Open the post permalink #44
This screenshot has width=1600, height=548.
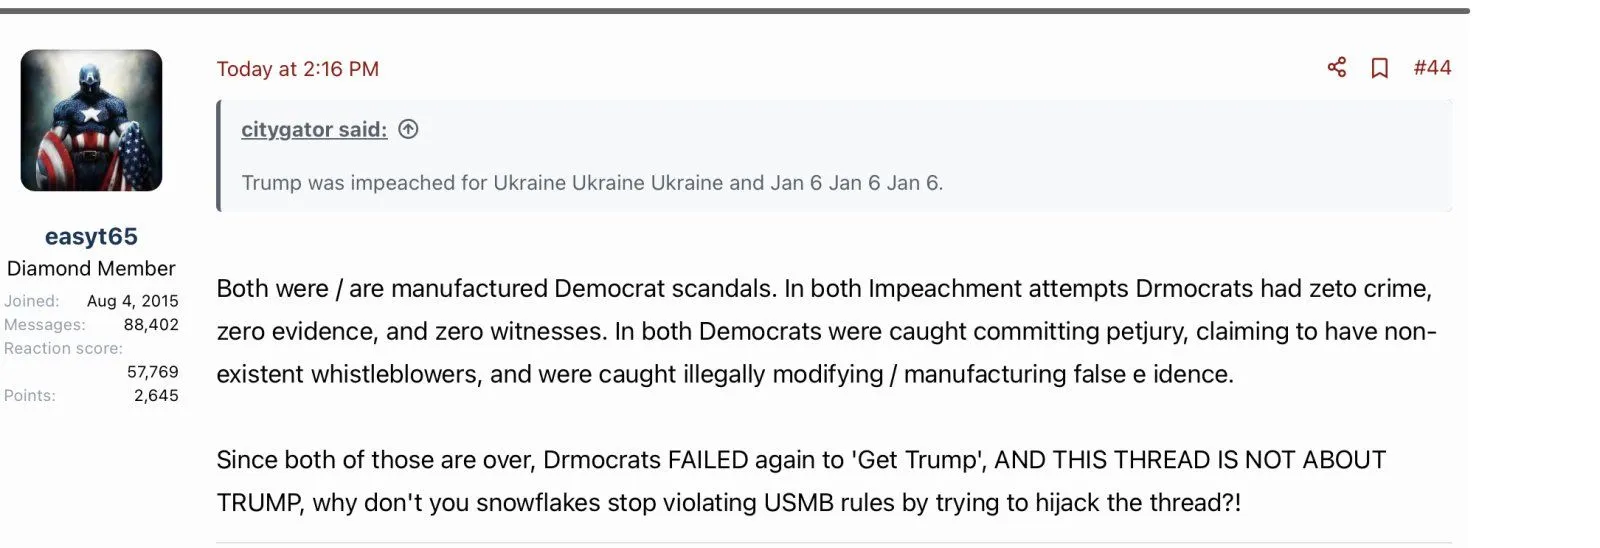[x=1432, y=67]
